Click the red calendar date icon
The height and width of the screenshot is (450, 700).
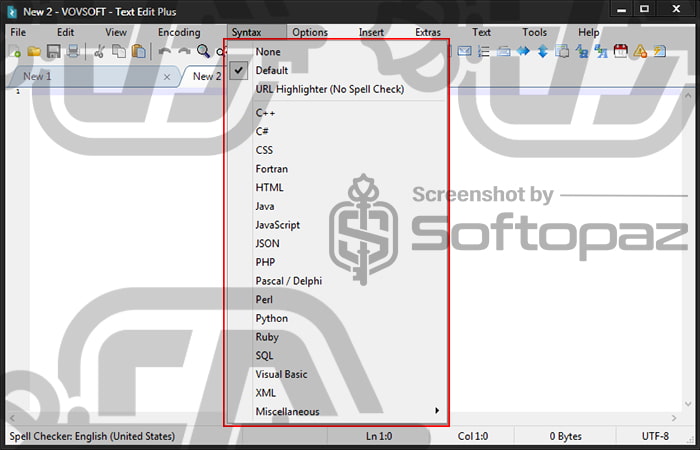point(621,51)
